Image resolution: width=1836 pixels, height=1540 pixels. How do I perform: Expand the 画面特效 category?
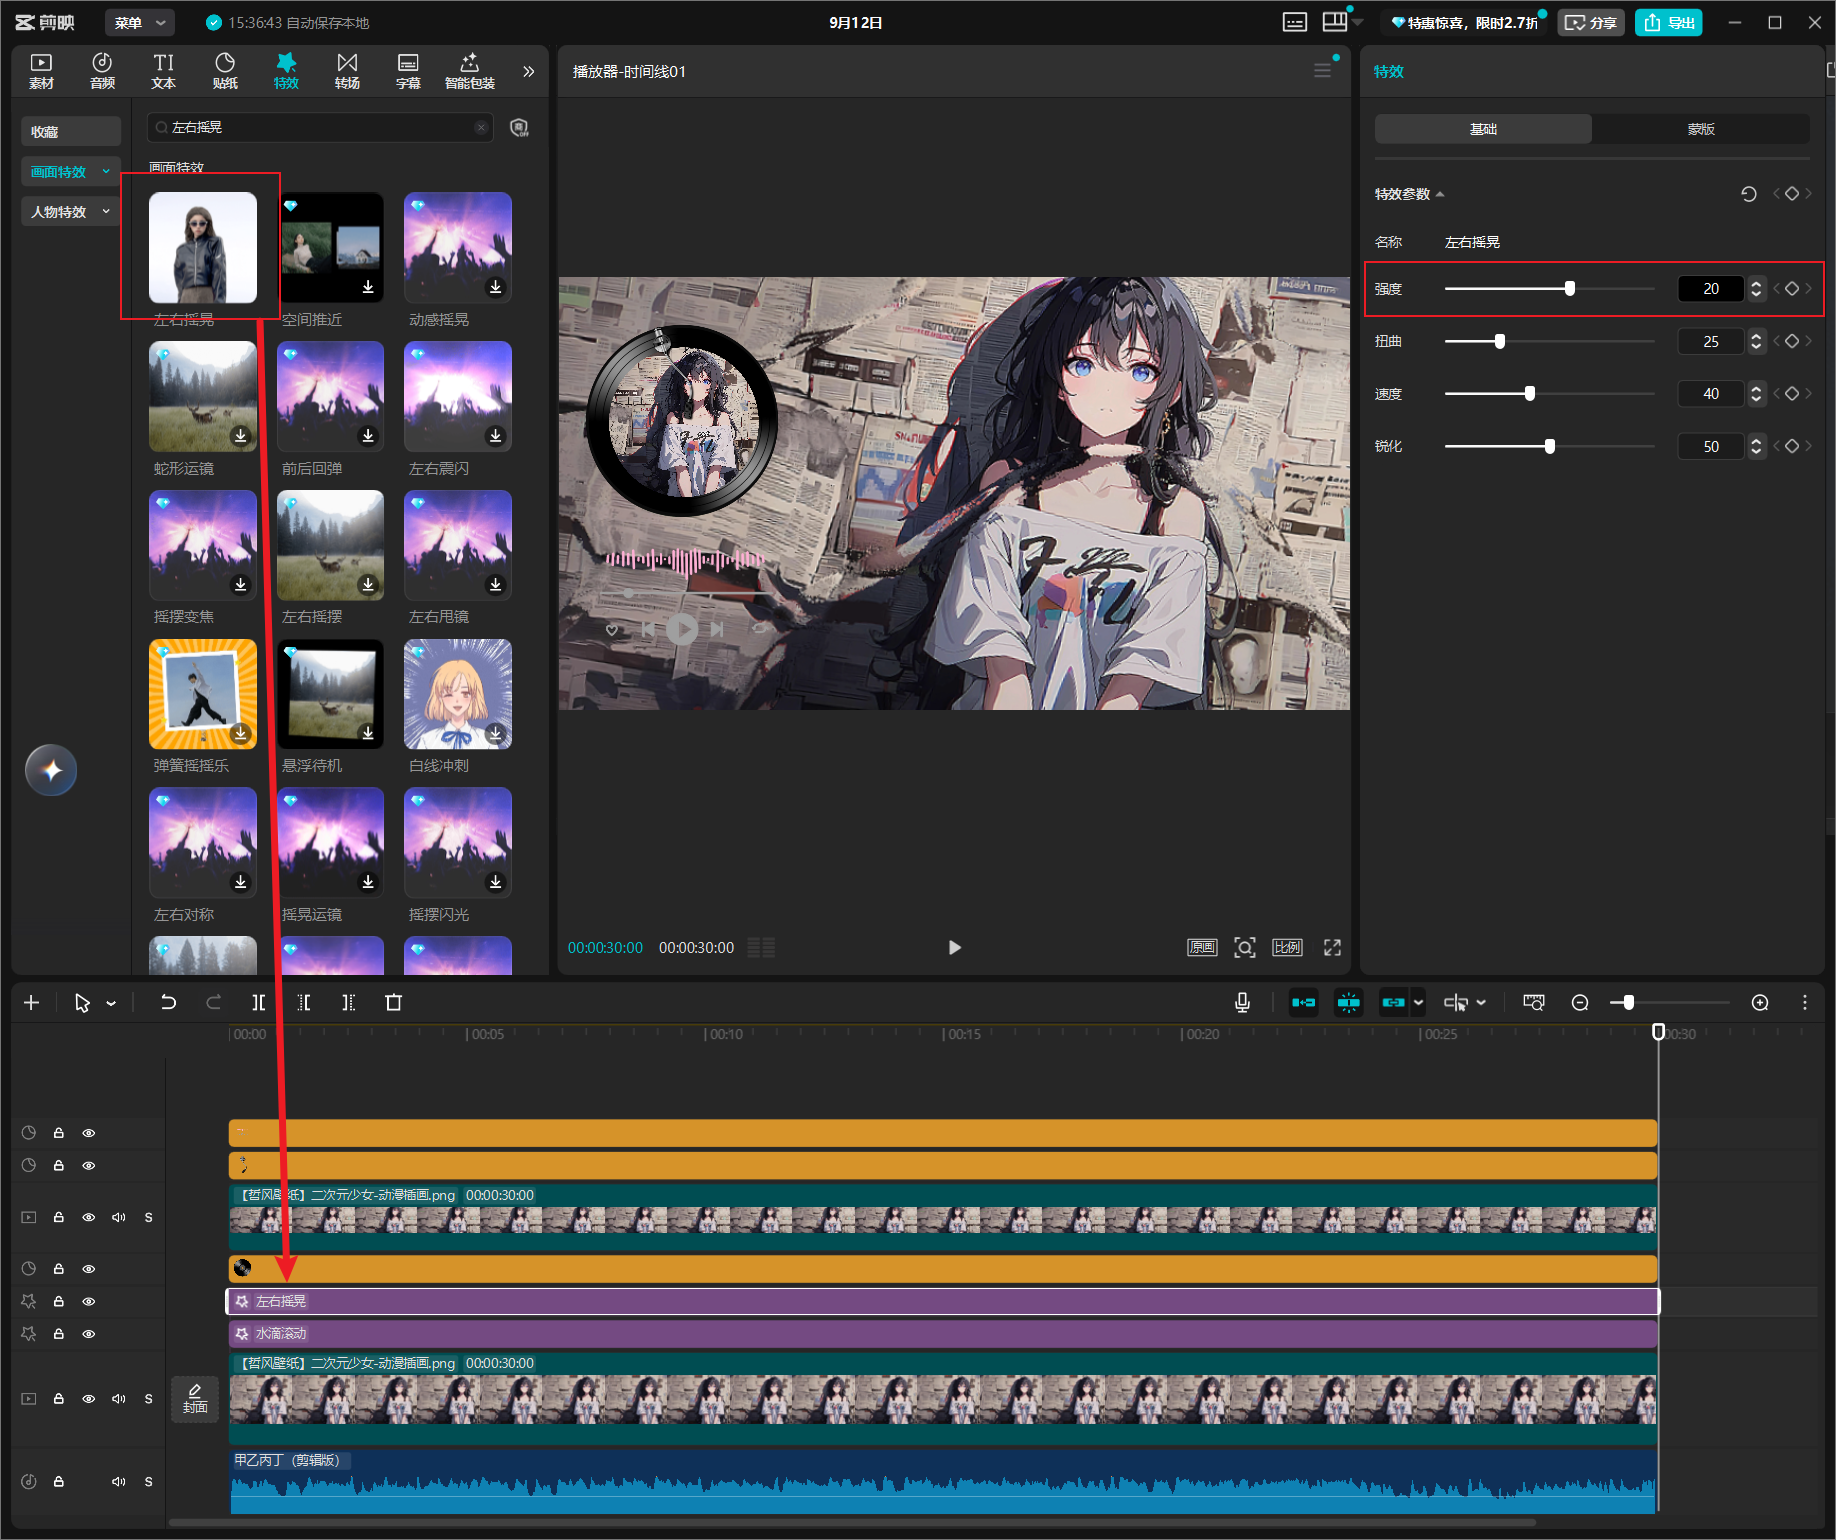tap(71, 172)
